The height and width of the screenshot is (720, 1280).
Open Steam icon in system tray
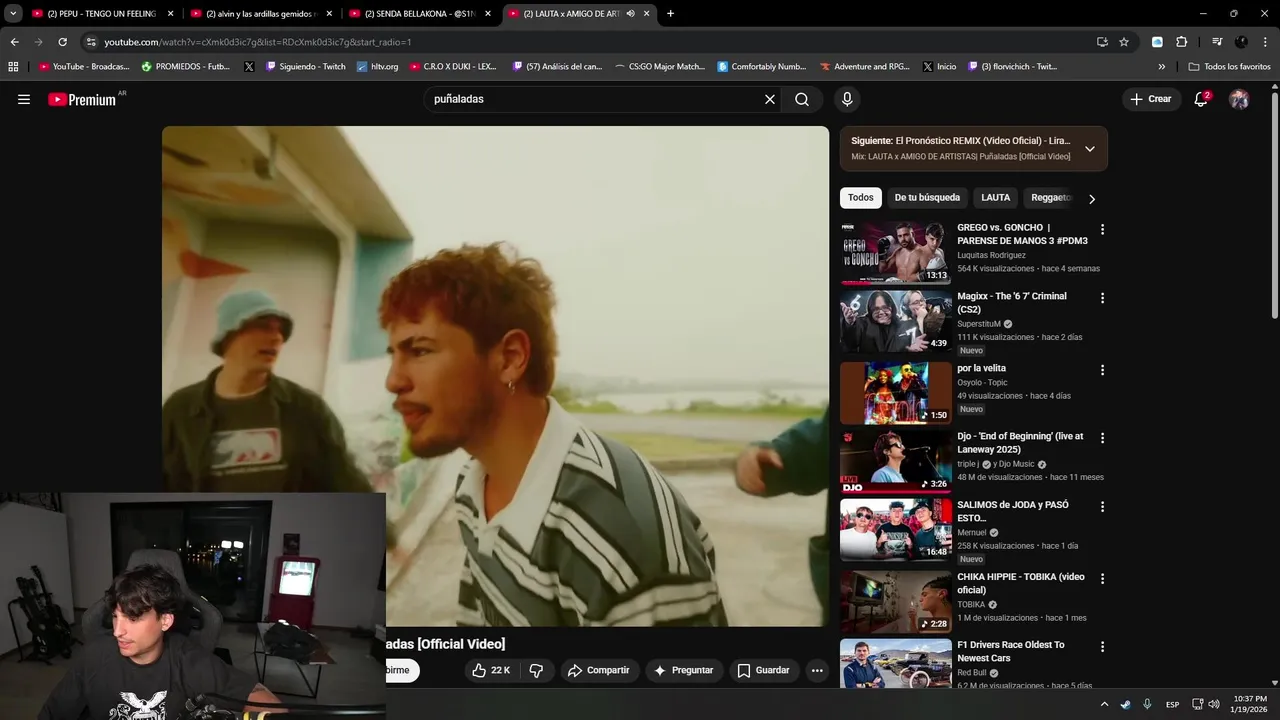click(x=1126, y=704)
